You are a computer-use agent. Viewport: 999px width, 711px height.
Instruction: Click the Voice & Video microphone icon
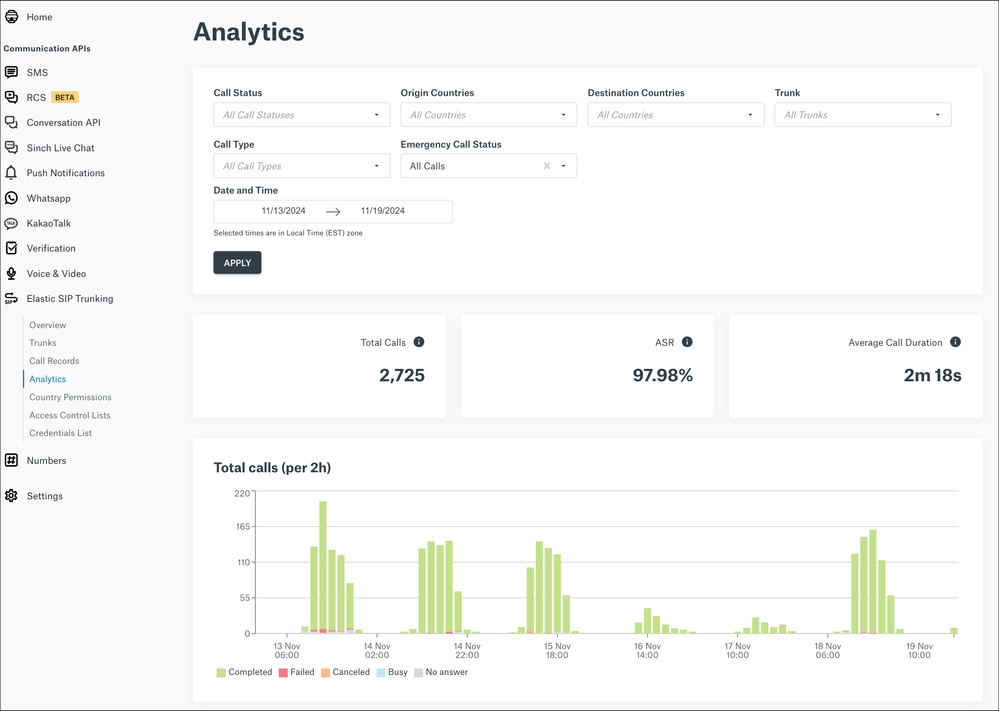click(x=11, y=273)
